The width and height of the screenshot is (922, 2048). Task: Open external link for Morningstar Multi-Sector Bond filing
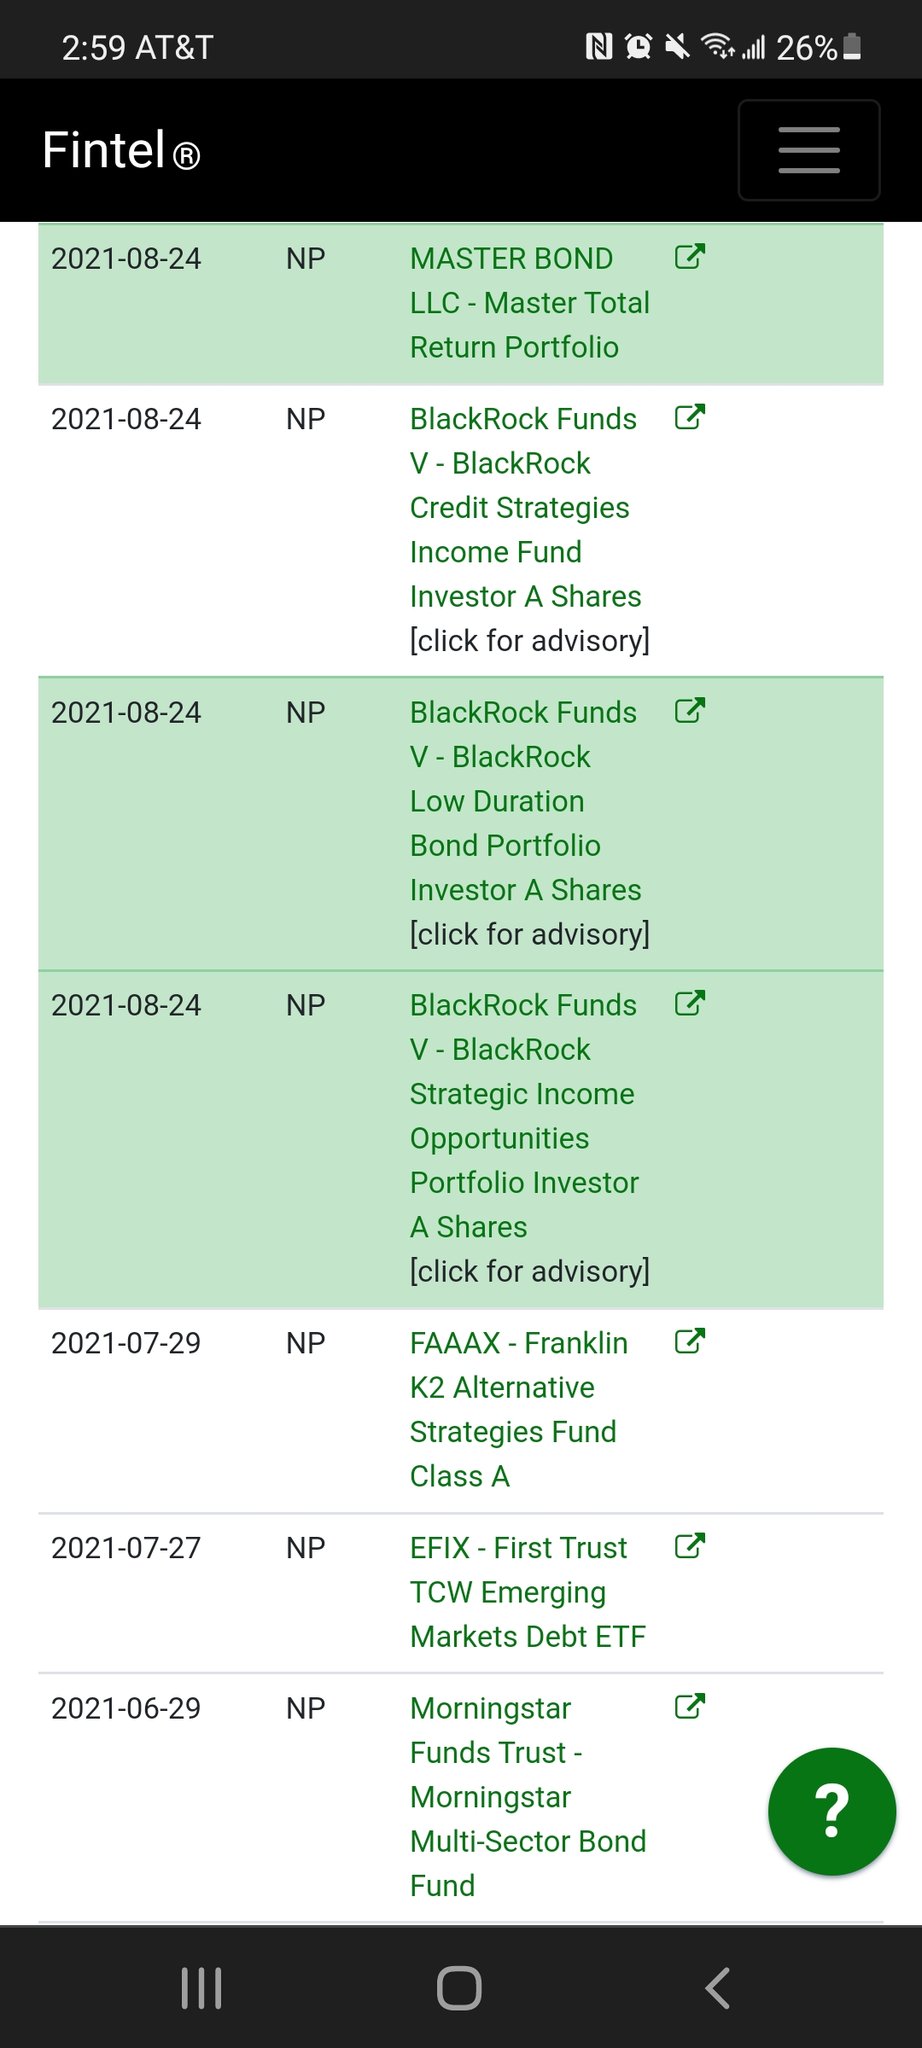click(x=690, y=1706)
